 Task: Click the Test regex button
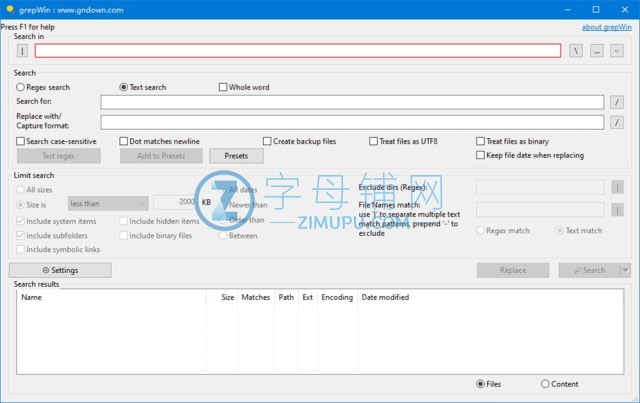tap(58, 156)
